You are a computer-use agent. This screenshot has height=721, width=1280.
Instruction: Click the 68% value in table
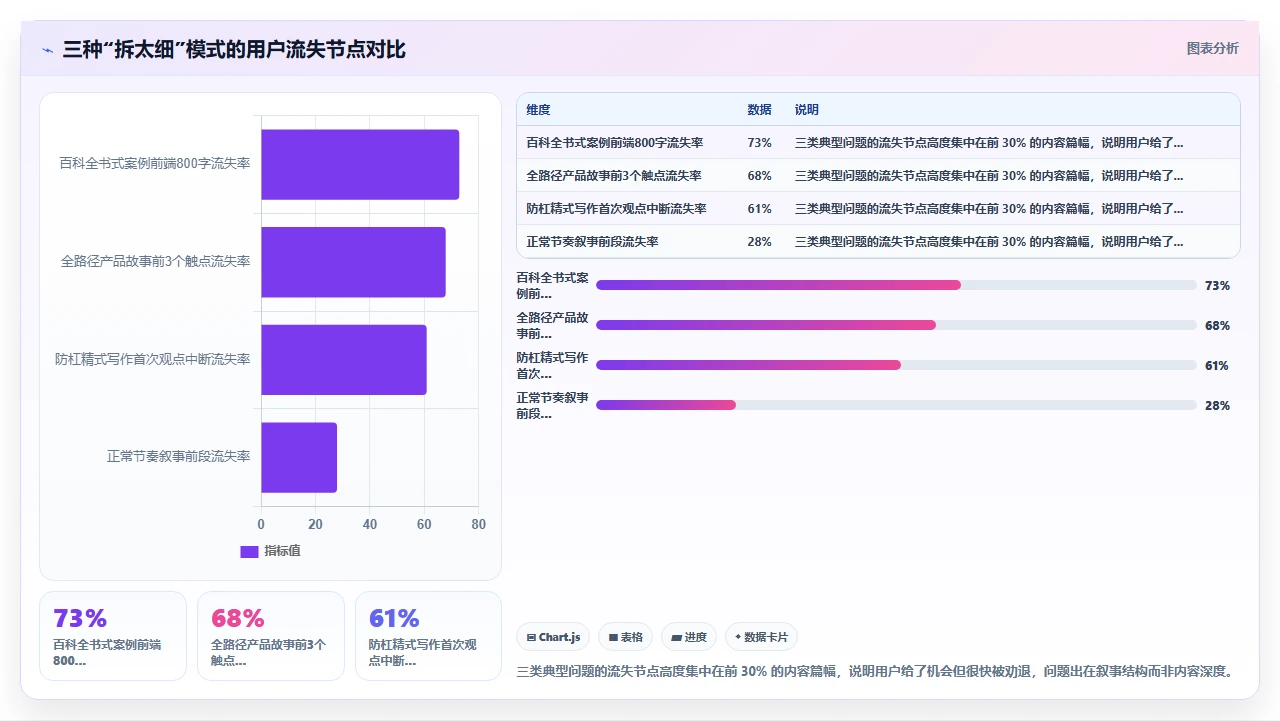point(759,176)
